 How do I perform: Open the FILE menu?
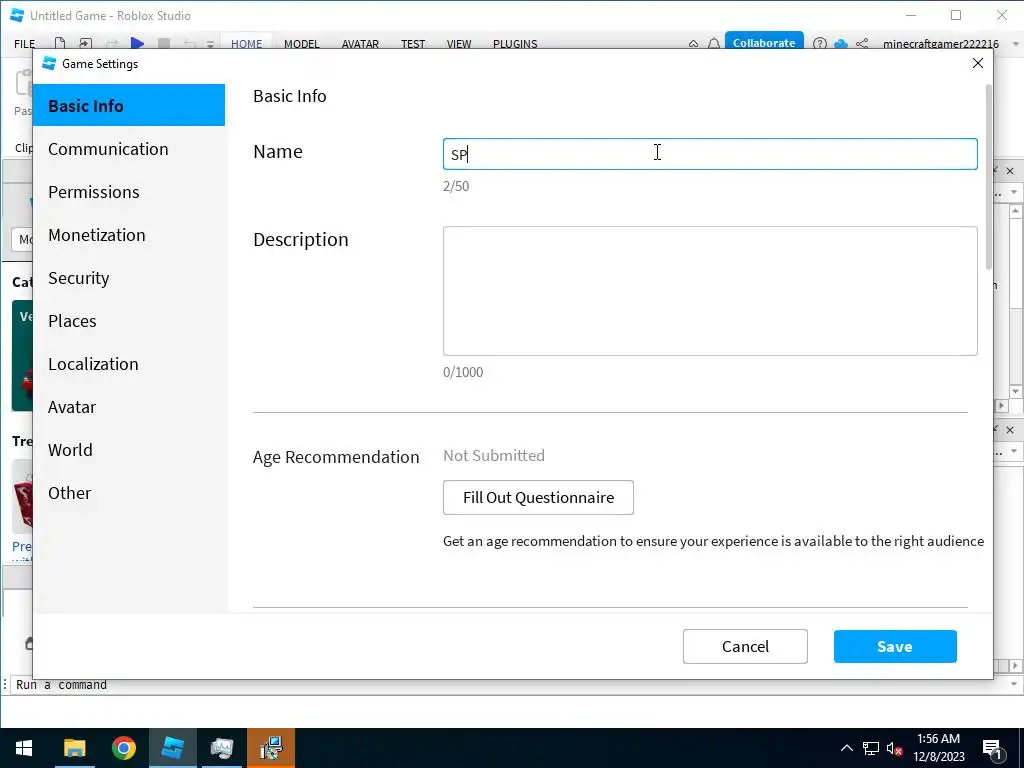[x=25, y=44]
